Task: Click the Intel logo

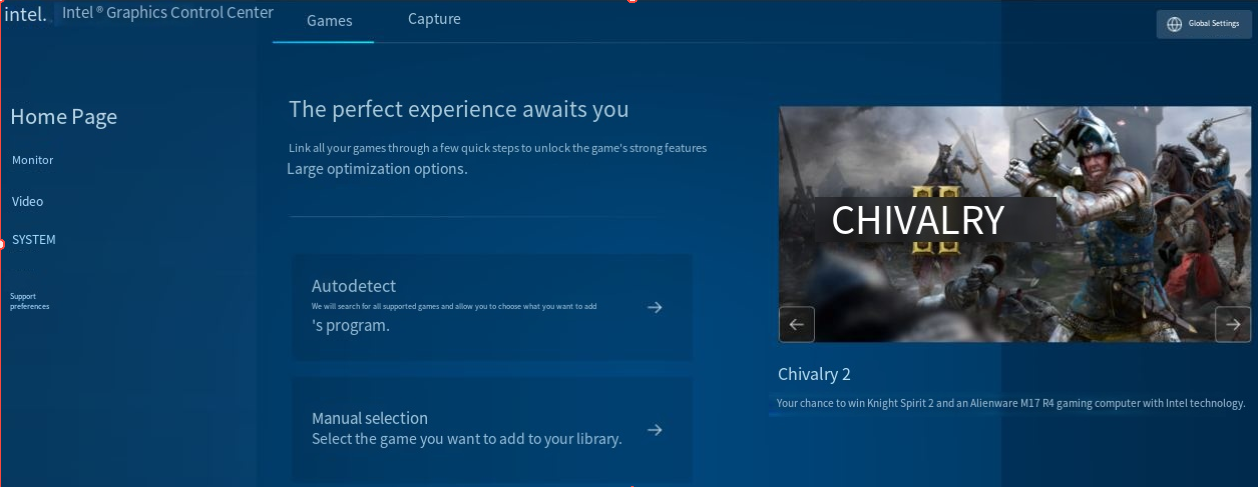Action: tap(25, 15)
